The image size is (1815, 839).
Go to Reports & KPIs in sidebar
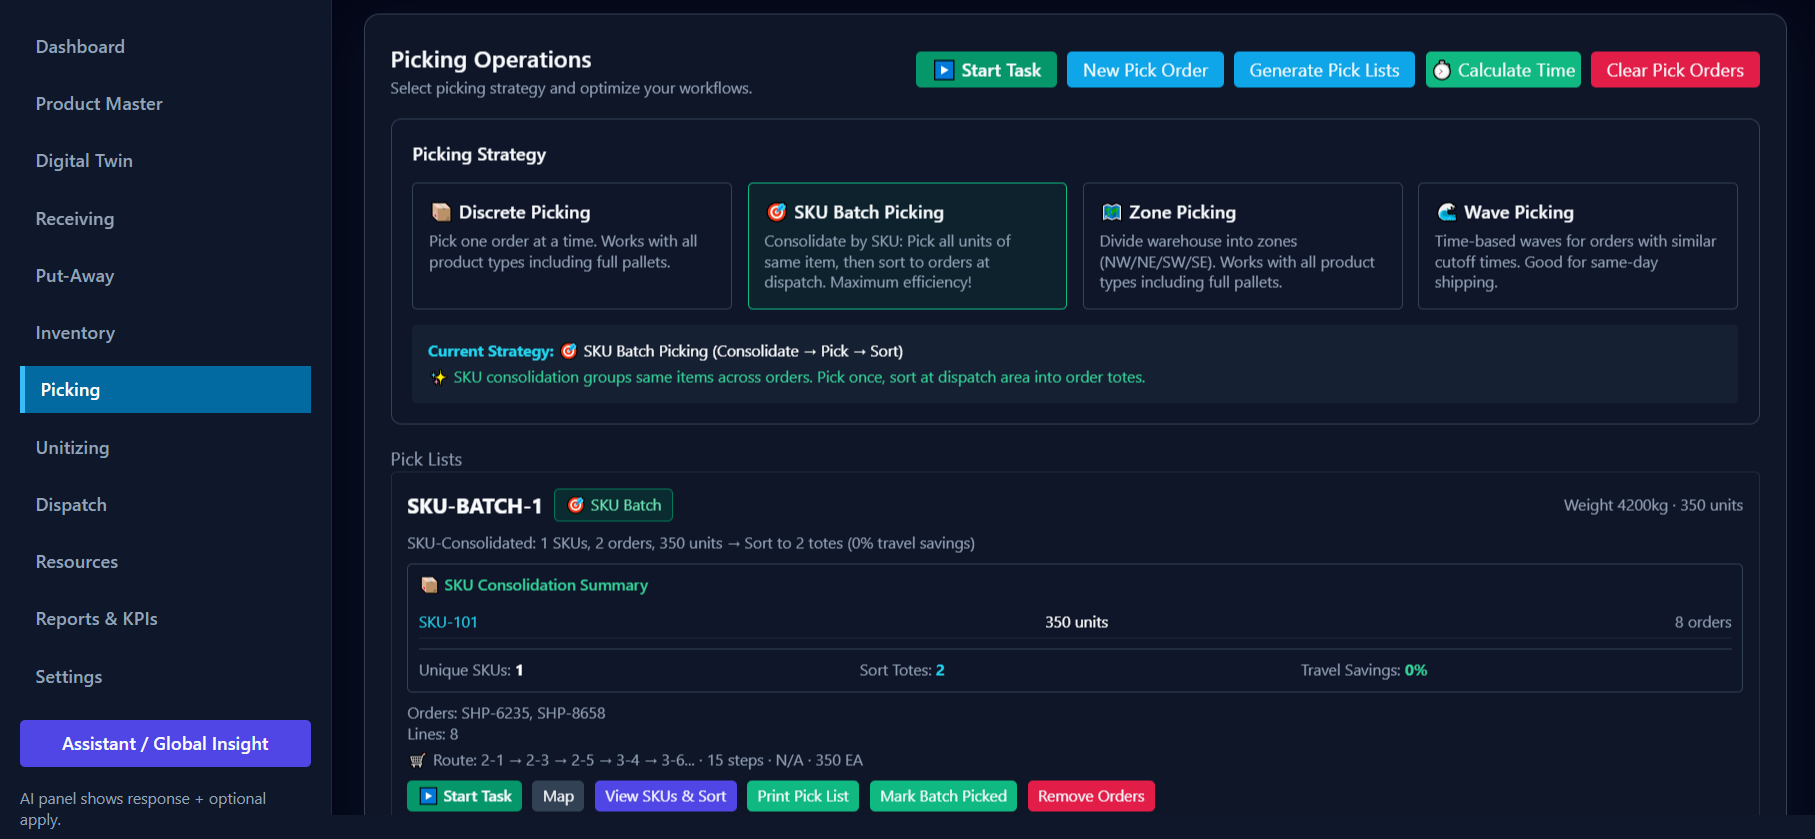coord(96,619)
